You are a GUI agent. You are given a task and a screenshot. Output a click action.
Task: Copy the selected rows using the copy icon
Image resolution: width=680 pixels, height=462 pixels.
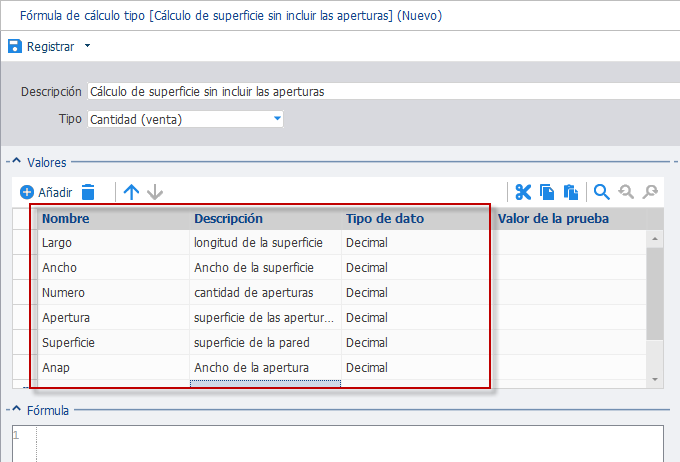(547, 192)
